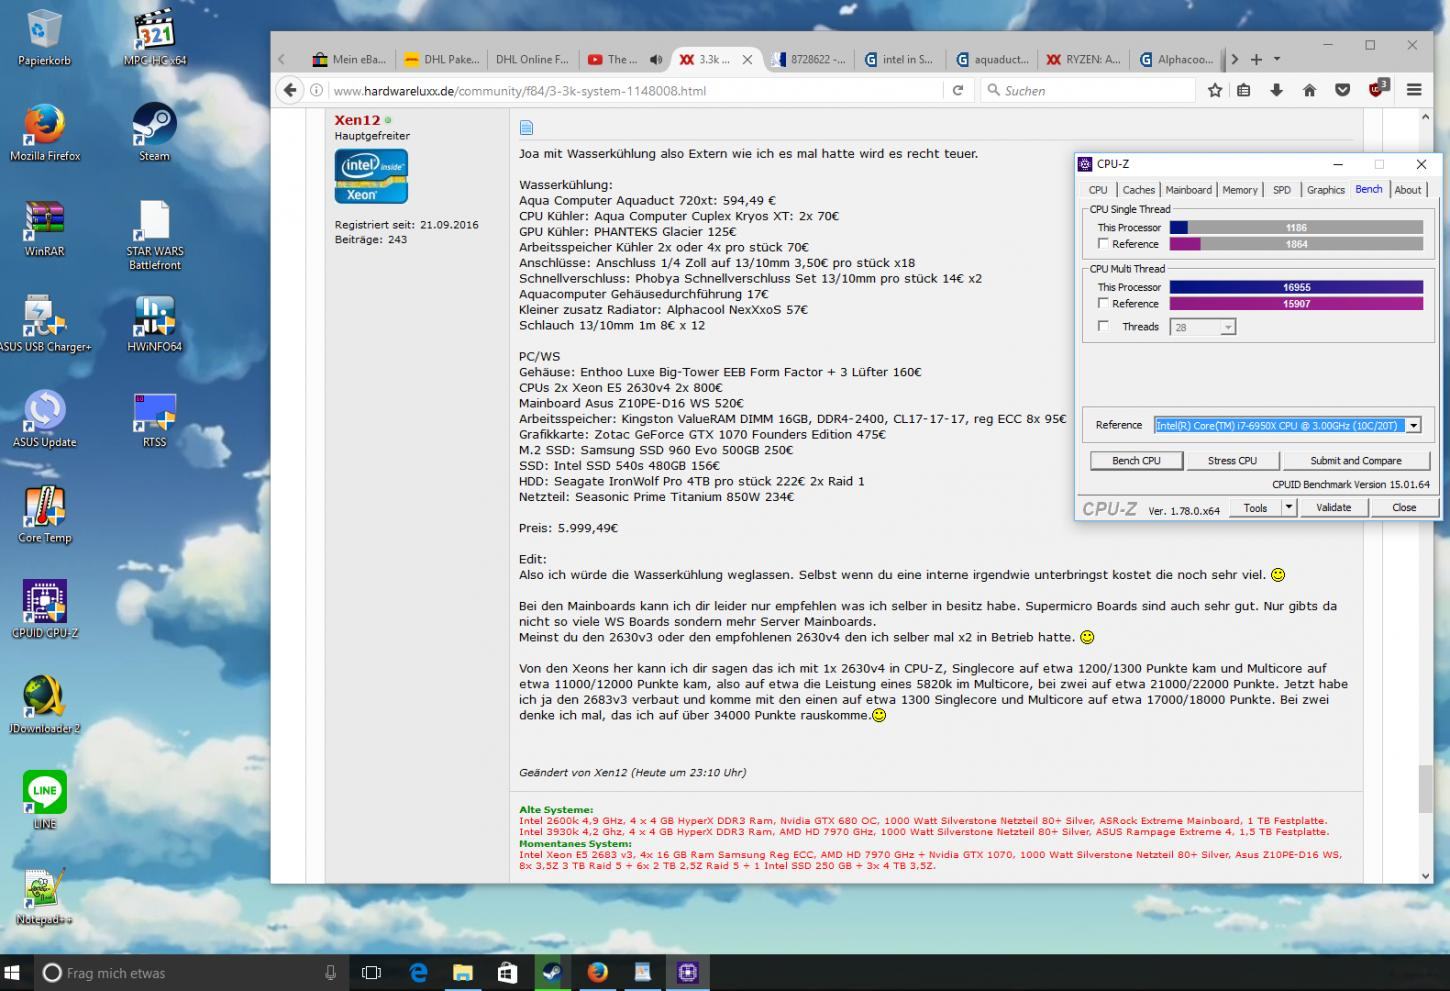The width and height of the screenshot is (1450, 991).
Task: Switch to the Caches tab in CPU-Z
Action: pyautogui.click(x=1138, y=190)
